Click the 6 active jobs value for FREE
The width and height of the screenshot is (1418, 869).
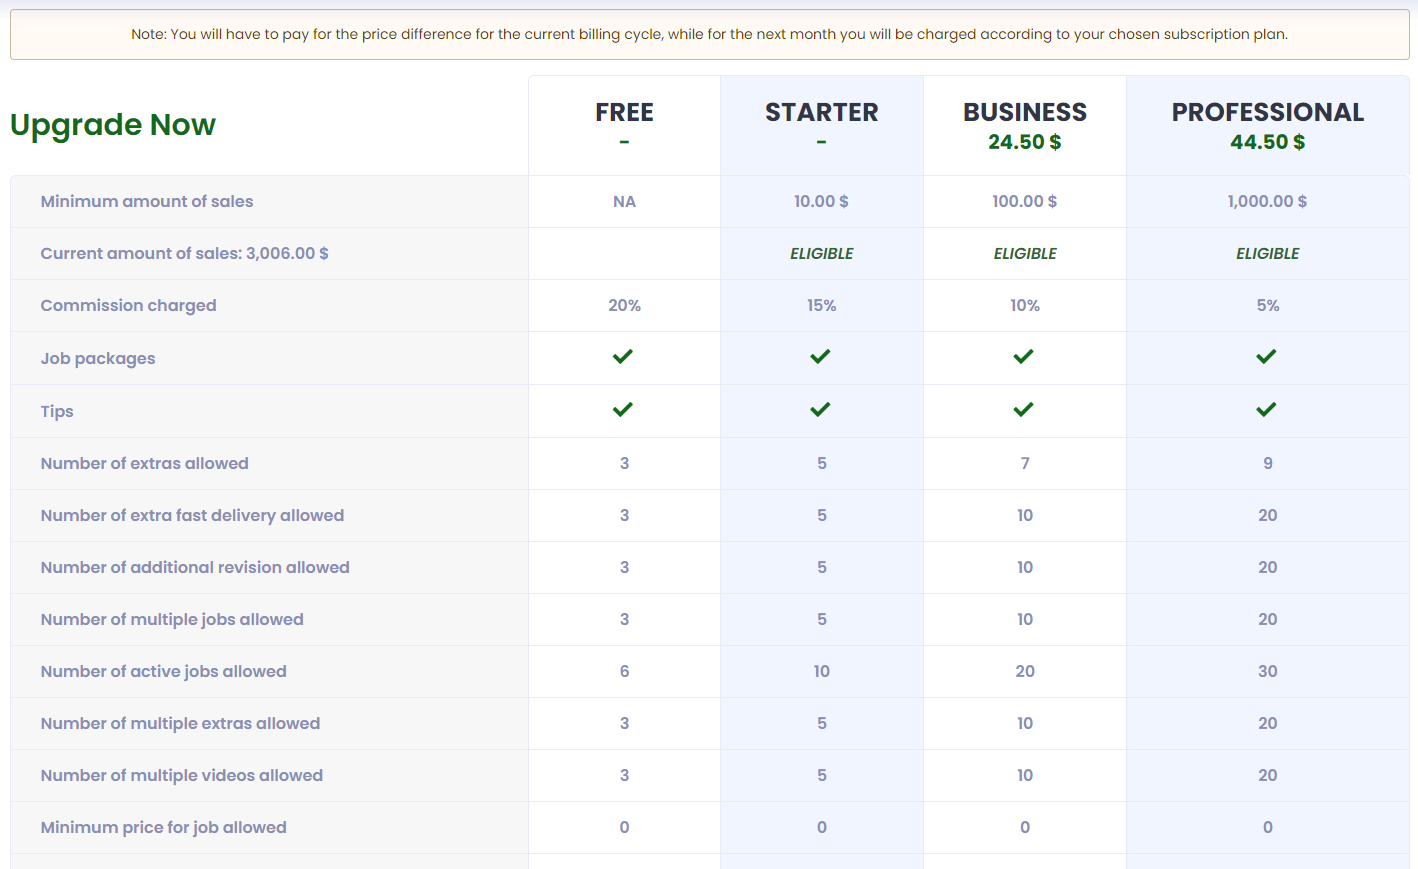[624, 672]
